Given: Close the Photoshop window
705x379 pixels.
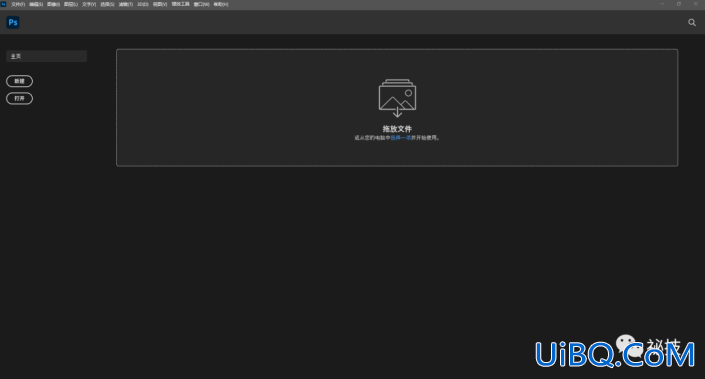Looking at the screenshot, I should click(x=696, y=4).
